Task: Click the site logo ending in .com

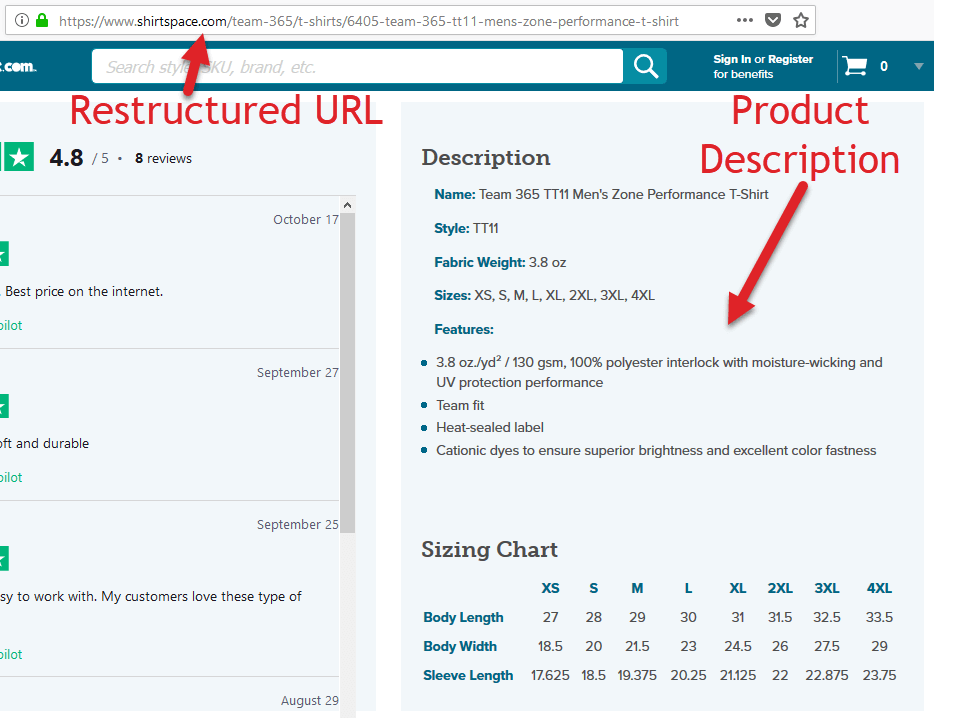Action: pyautogui.click(x=18, y=66)
